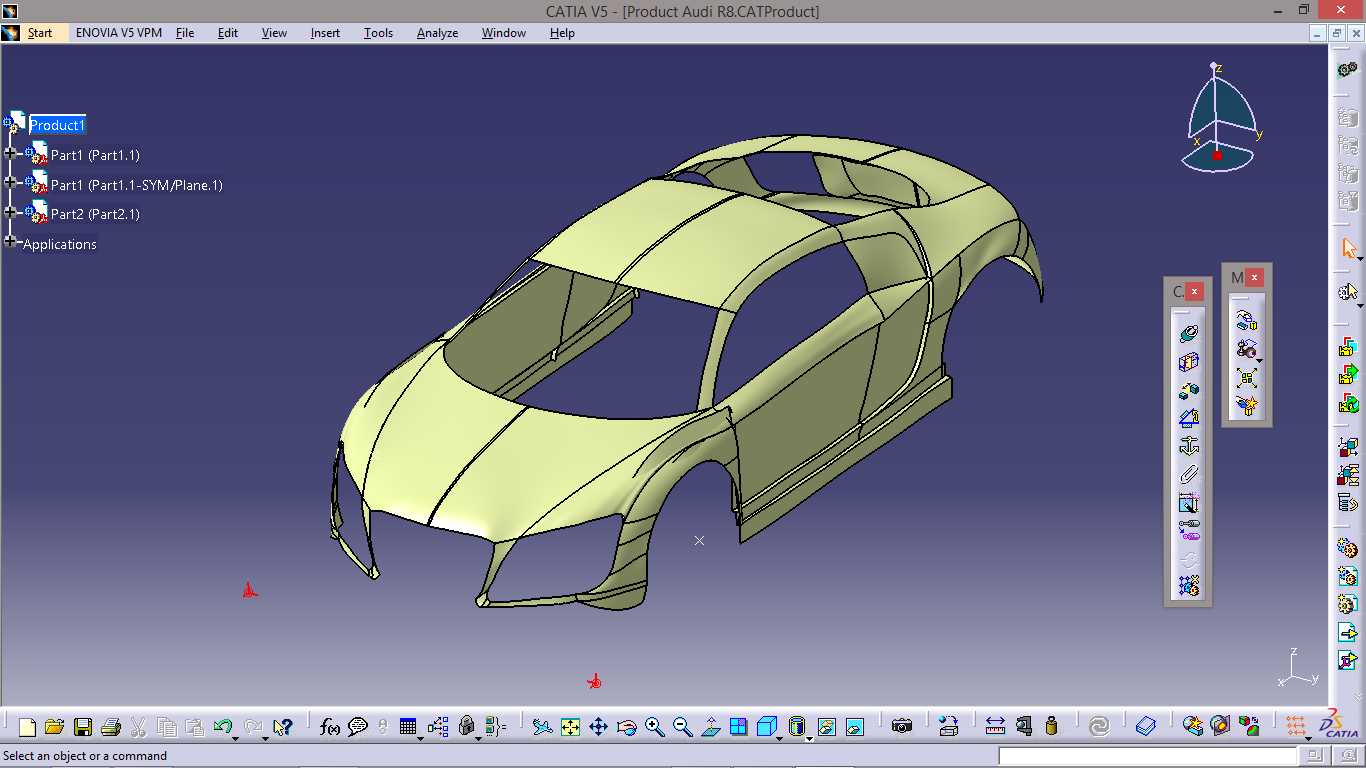
Task: Click the Capture camera icon
Action: 902,727
